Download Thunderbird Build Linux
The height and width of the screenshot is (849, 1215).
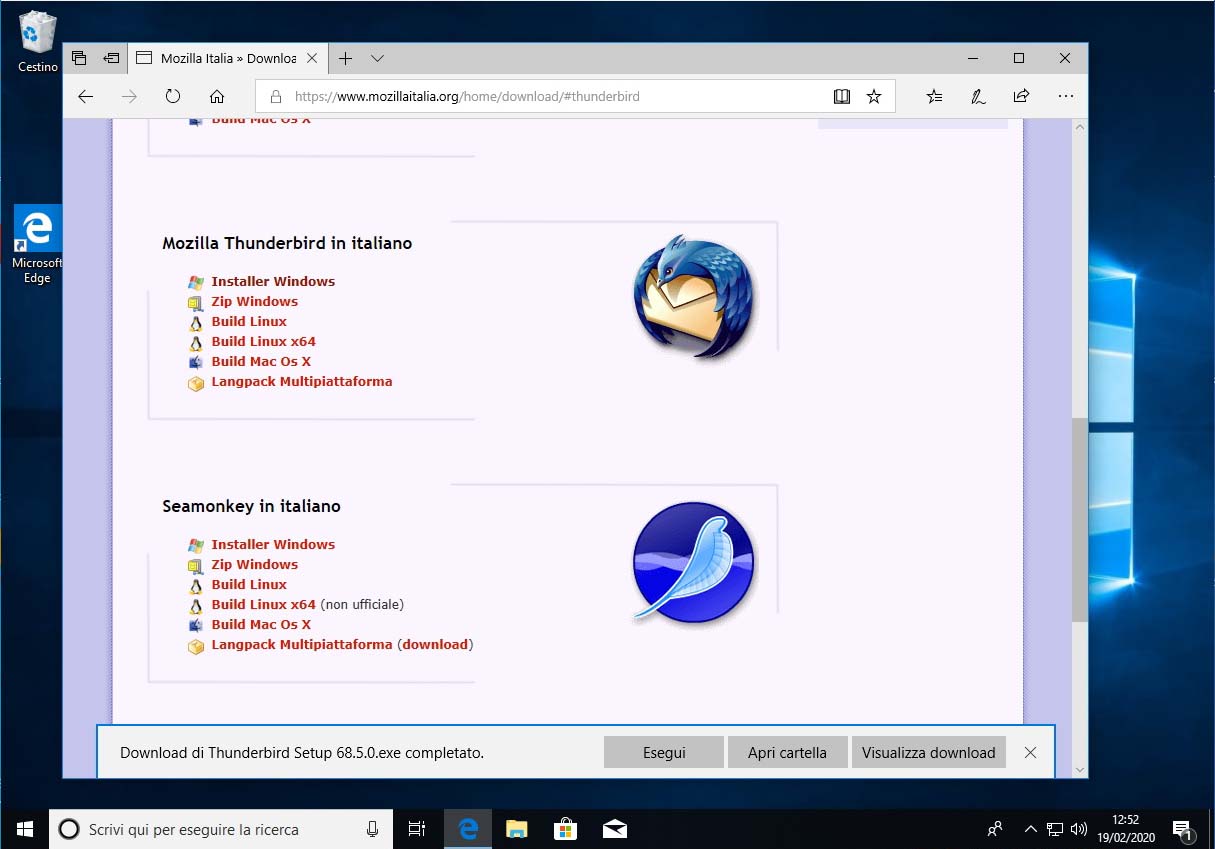(x=249, y=321)
